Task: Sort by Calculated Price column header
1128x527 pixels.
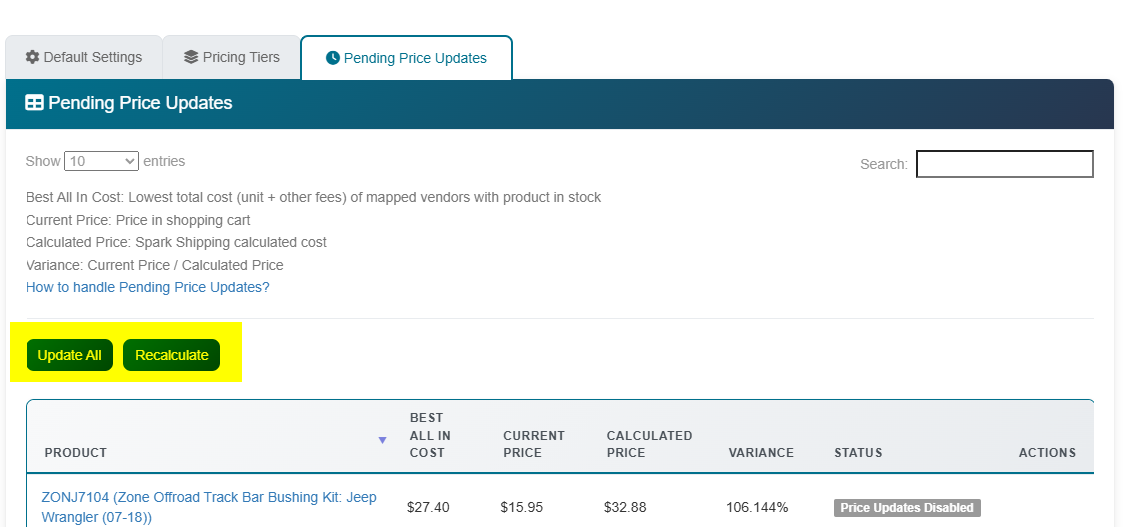Action: point(649,444)
